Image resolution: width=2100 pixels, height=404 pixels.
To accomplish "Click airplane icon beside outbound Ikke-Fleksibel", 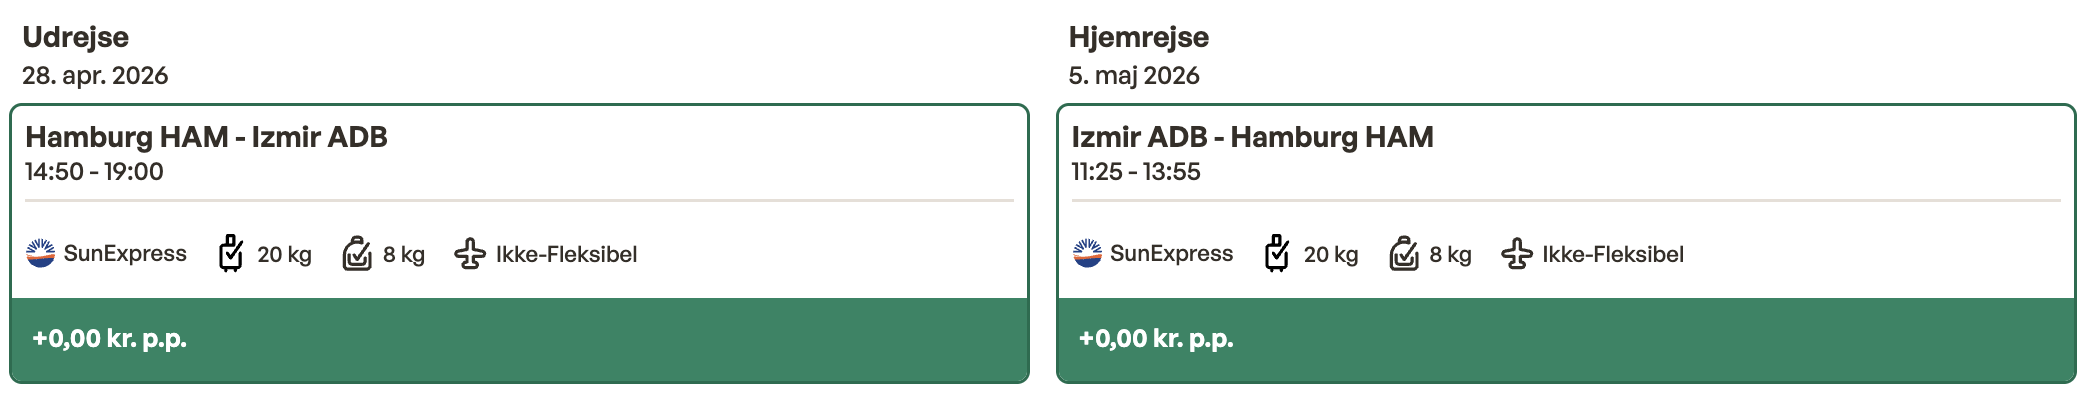I will click(470, 254).
